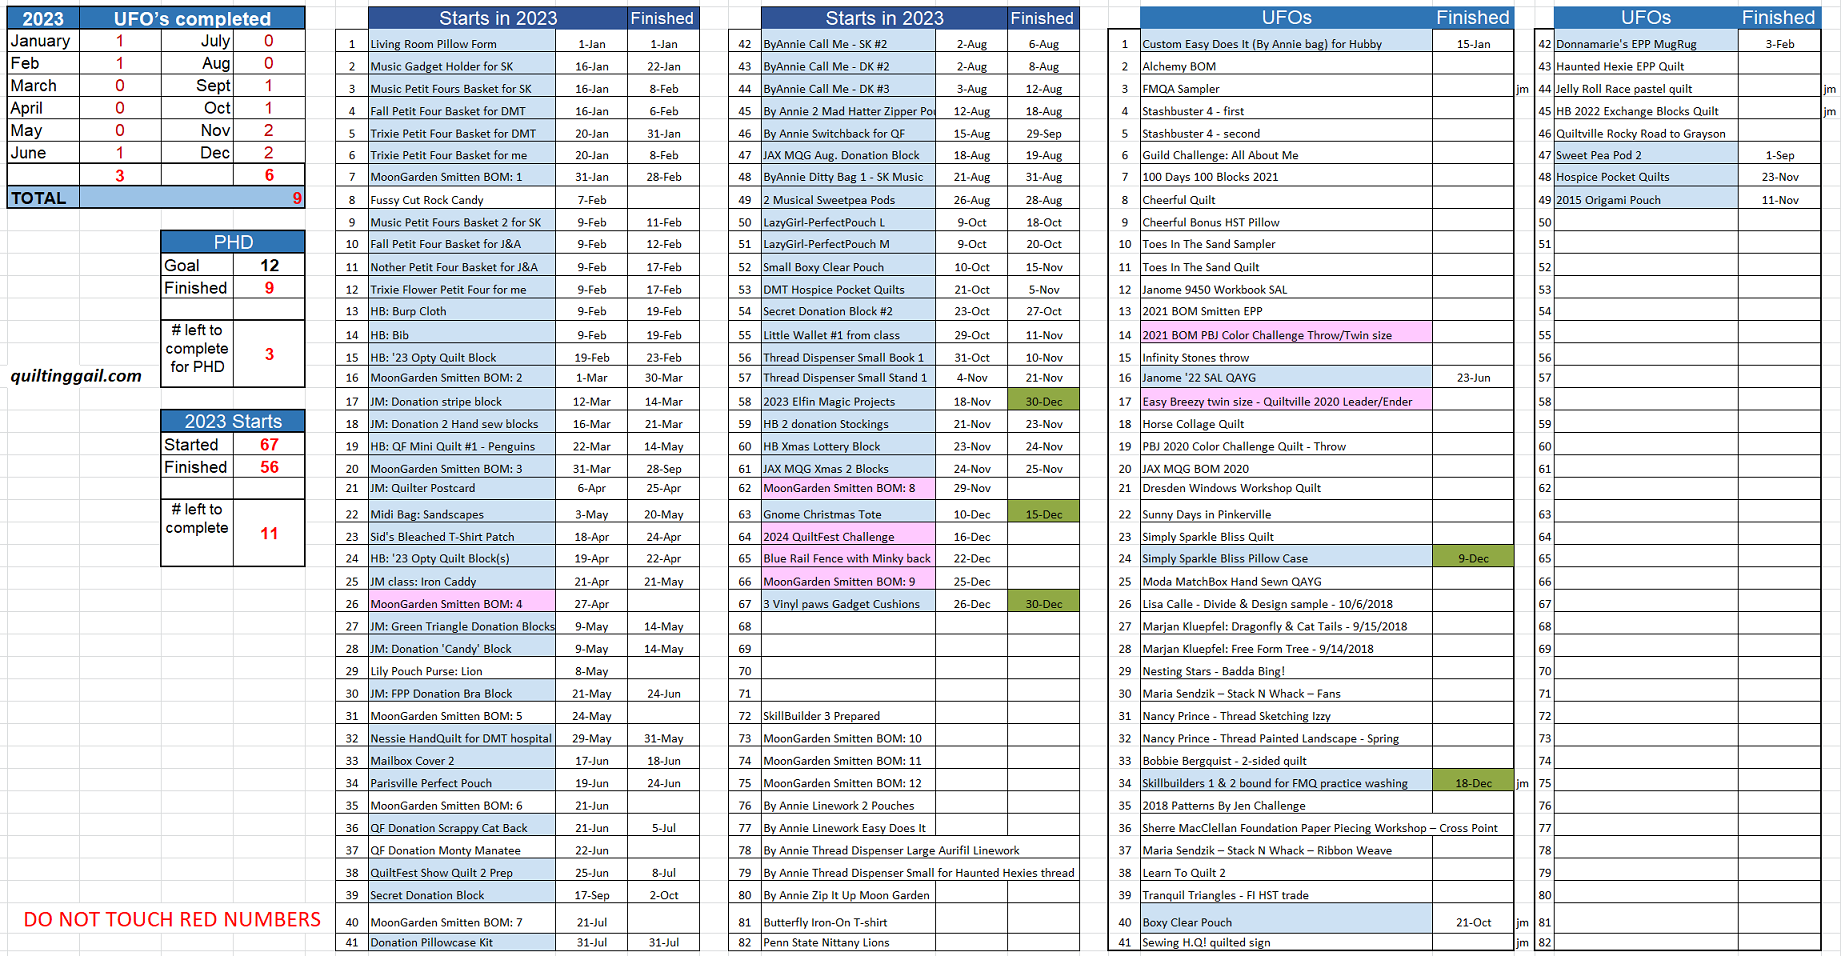This screenshot has width=1841, height=956.
Task: Select 'HB: Burp Cloth' cell
Action: (x=462, y=311)
